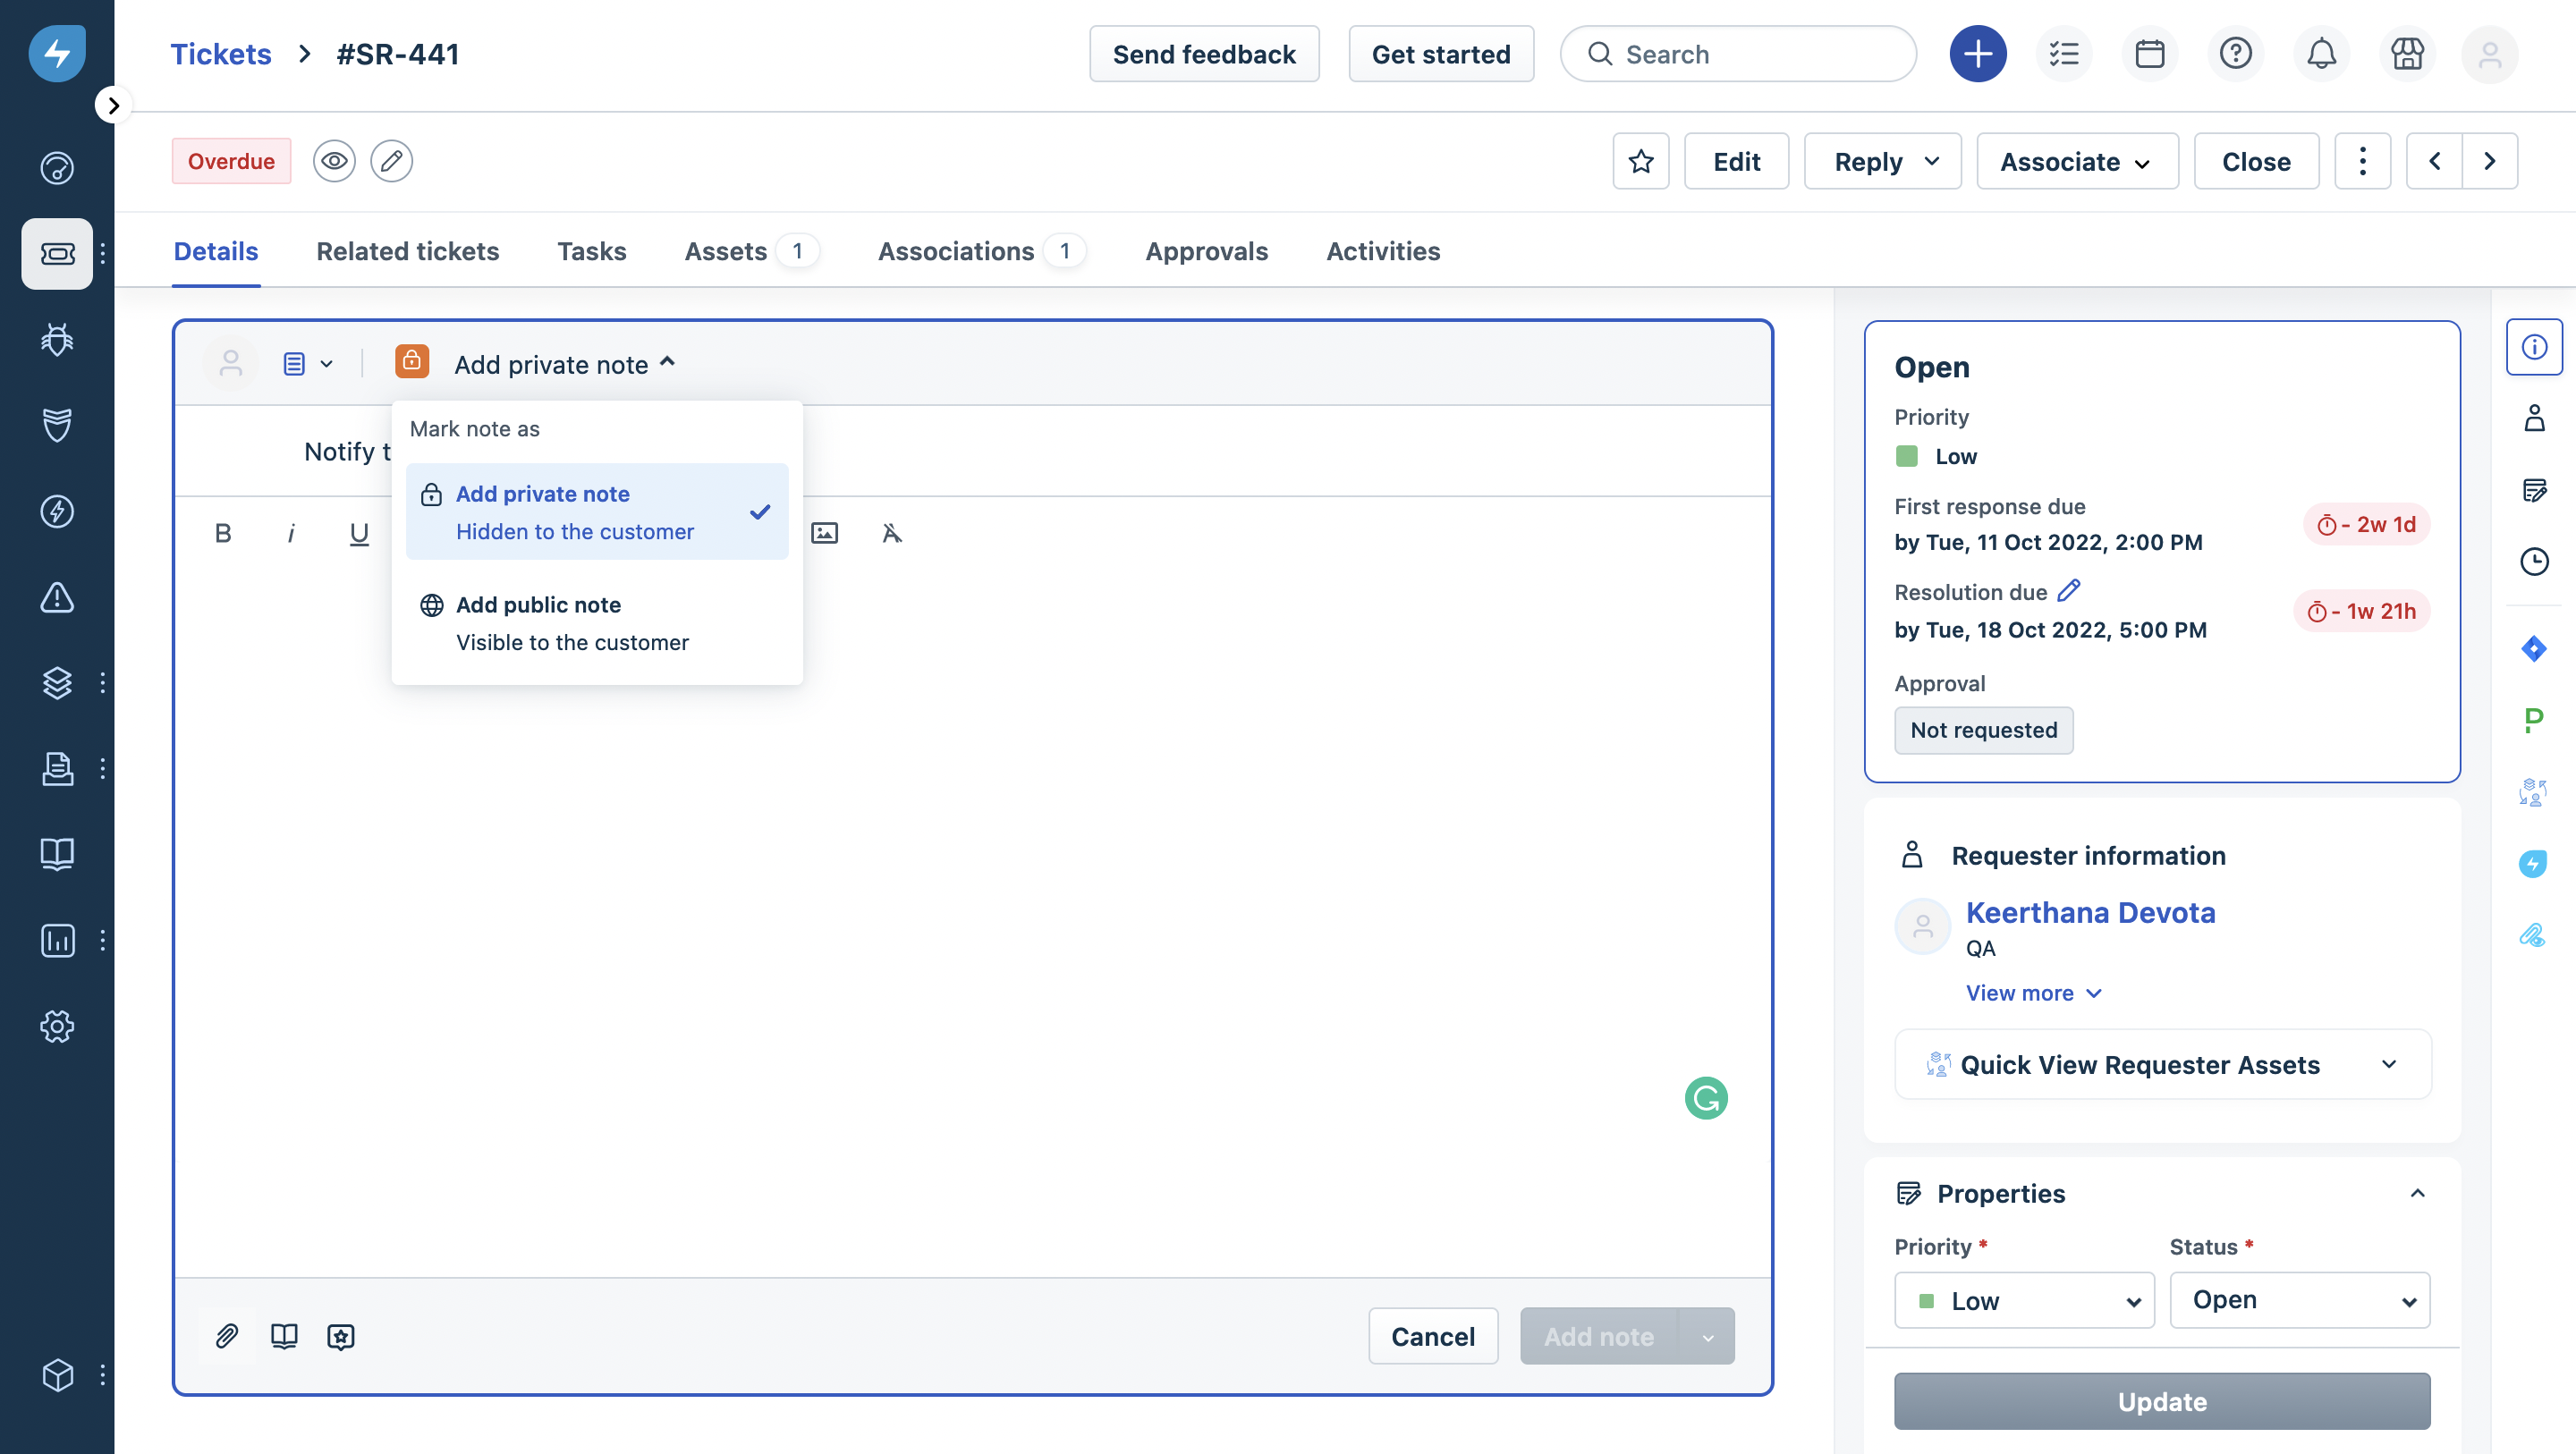Viewport: 2576px width, 1454px height.
Task: Switch to the Associations tab
Action: coord(982,251)
